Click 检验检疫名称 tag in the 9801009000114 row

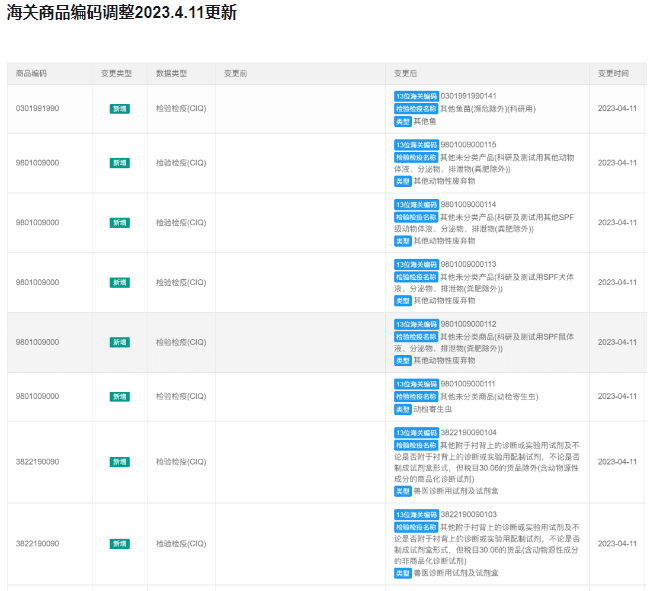click(416, 217)
